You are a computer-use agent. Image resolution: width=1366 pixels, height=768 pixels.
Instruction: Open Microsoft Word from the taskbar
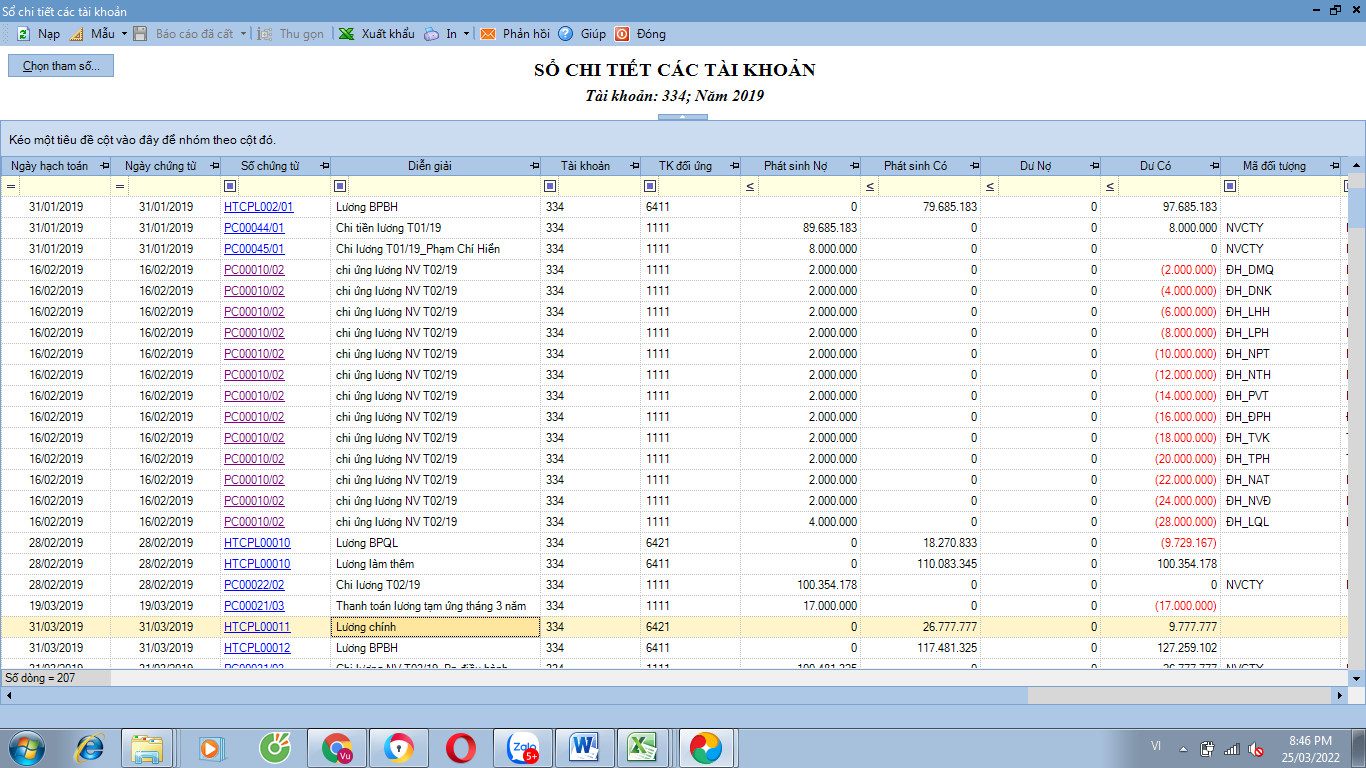coord(585,747)
